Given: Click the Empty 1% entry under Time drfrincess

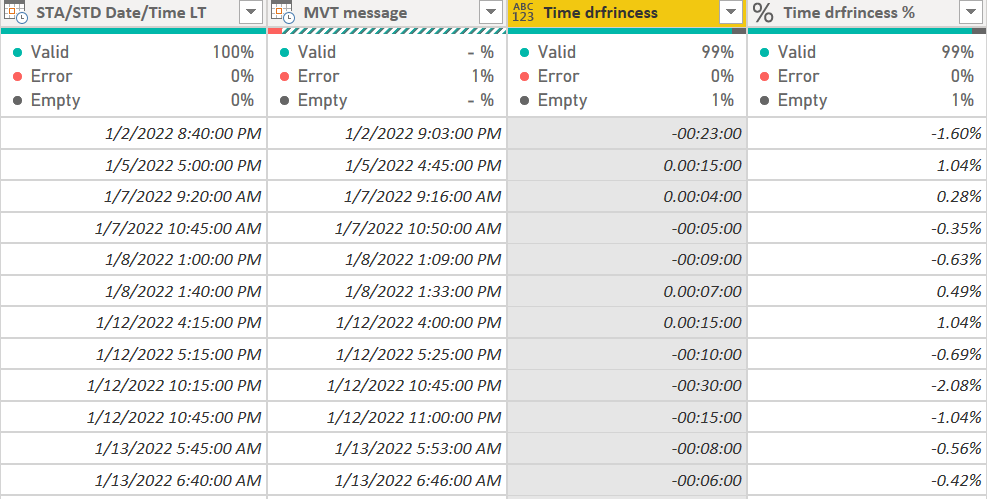Looking at the screenshot, I should 627,100.
